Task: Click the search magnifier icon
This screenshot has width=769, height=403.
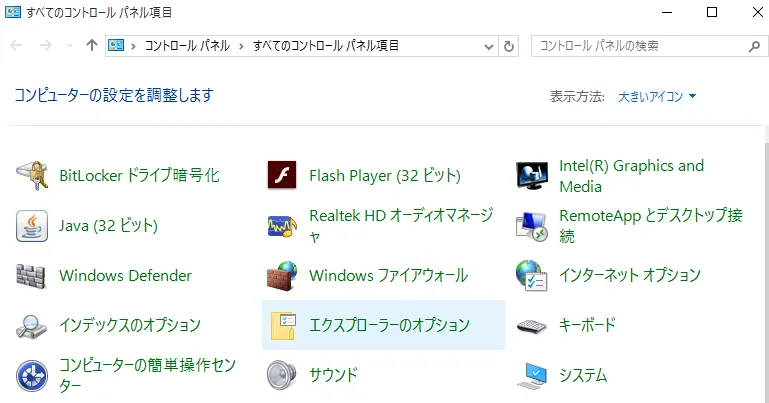Action: pyautogui.click(x=754, y=47)
